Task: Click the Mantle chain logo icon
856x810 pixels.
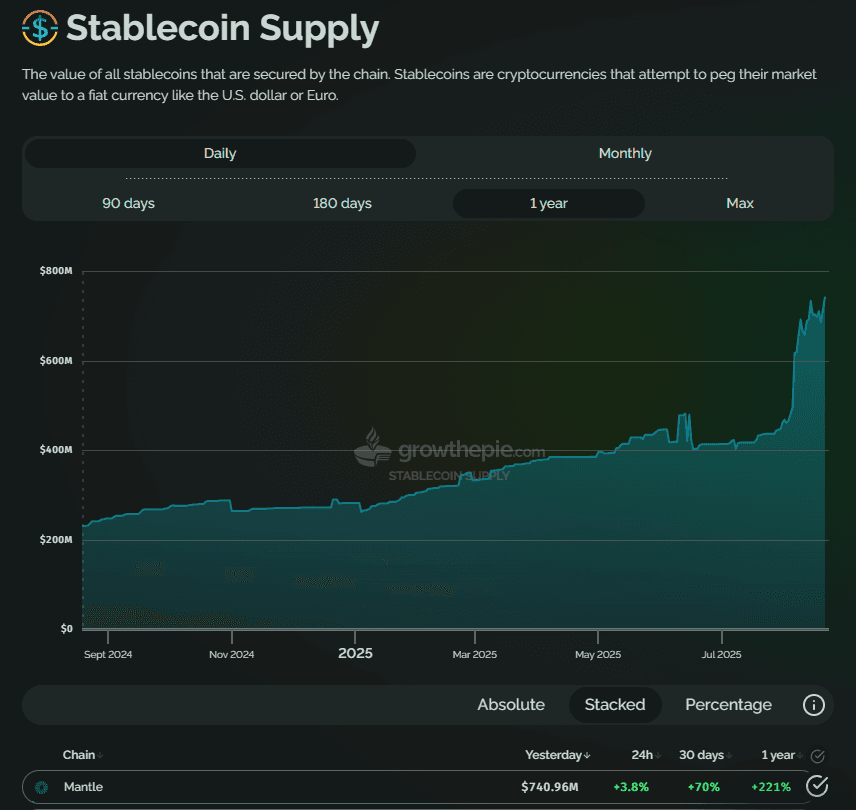Action: 41,787
